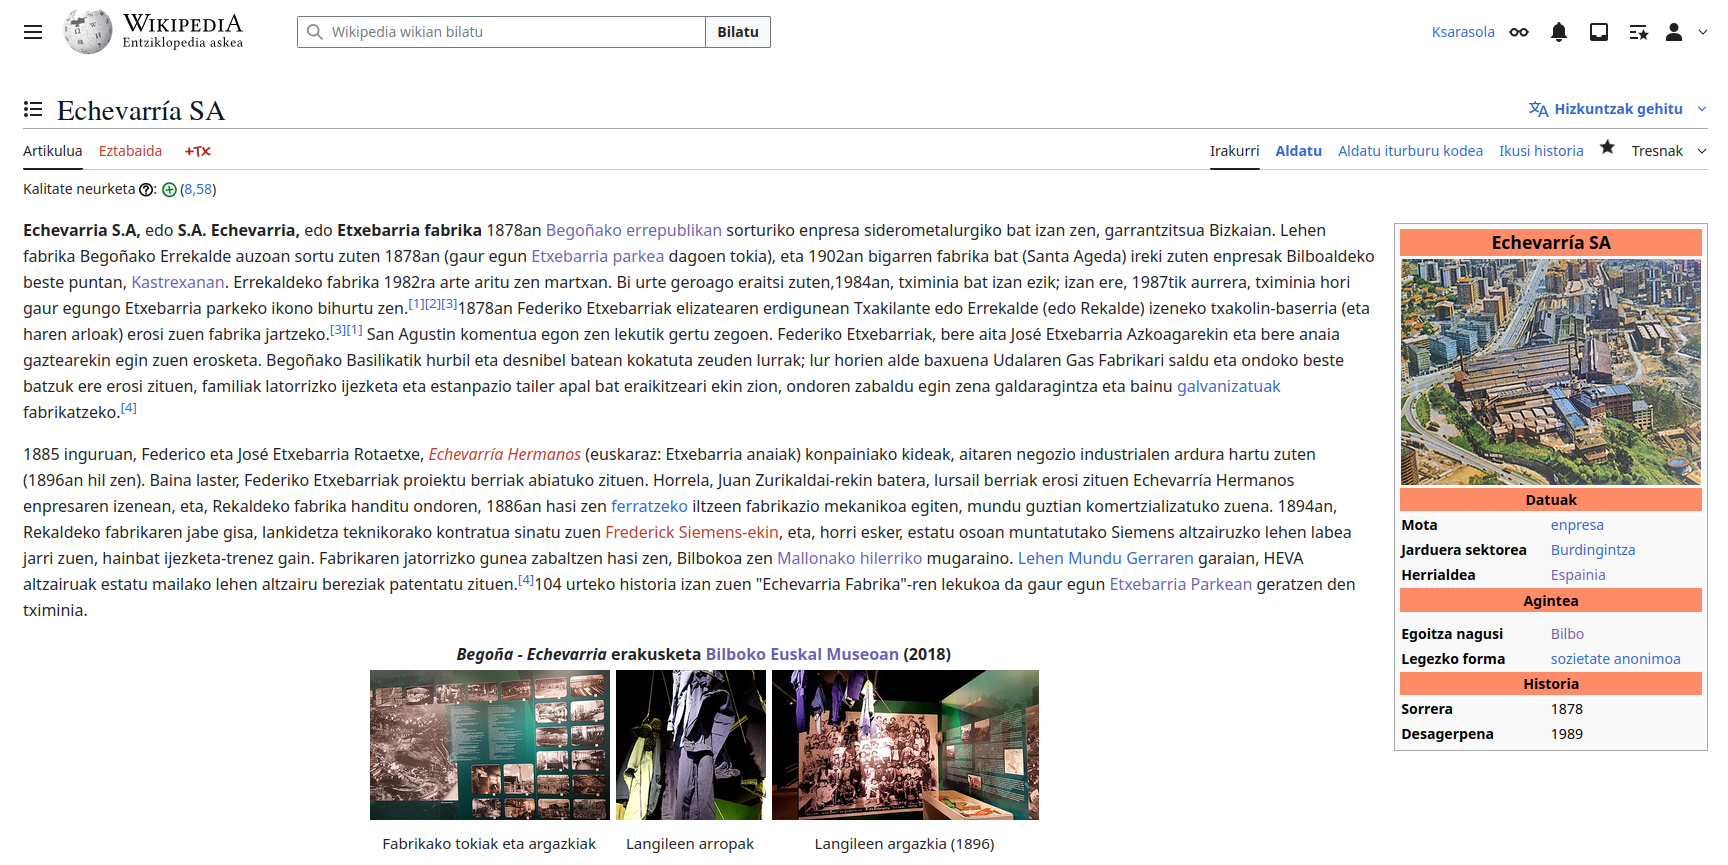Open the watchlist icon in header
Image resolution: width=1728 pixels, height=865 pixels.
pos(1638,32)
